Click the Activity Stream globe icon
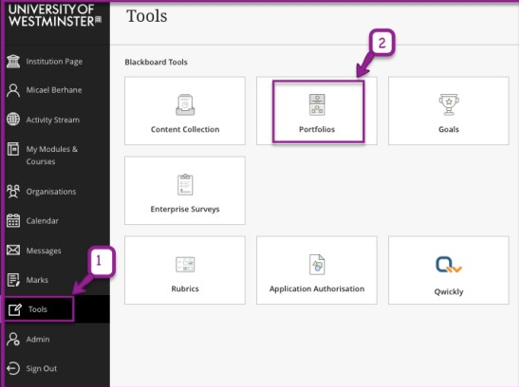Image resolution: width=519 pixels, height=387 pixels. click(13, 119)
